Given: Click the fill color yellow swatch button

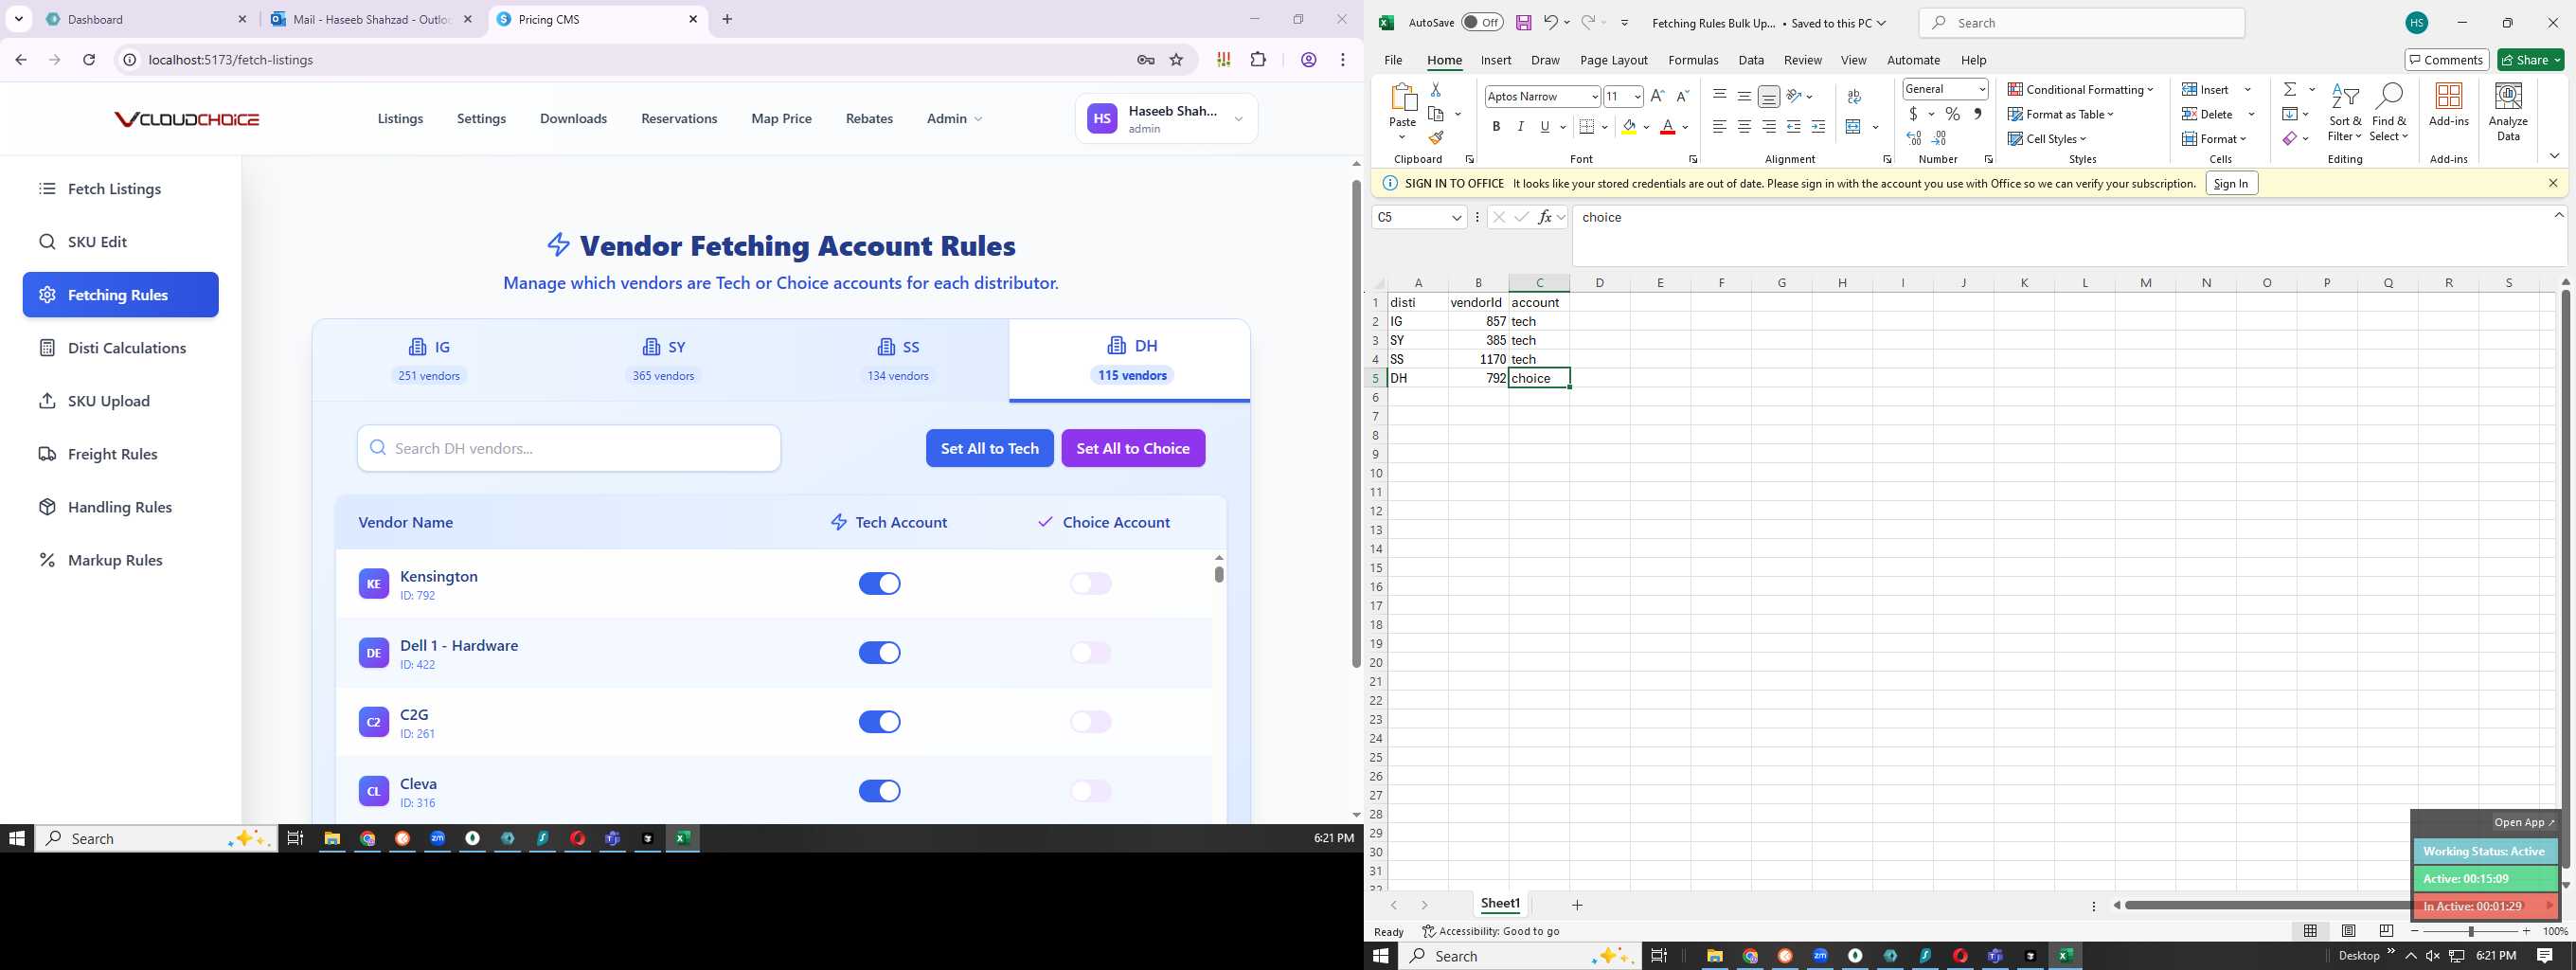Looking at the screenshot, I should [1629, 127].
